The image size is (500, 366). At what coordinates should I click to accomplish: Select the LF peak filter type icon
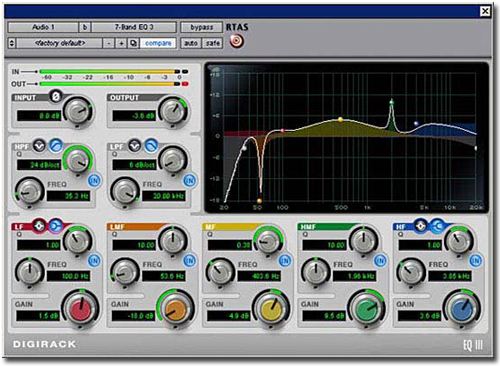pos(40,226)
